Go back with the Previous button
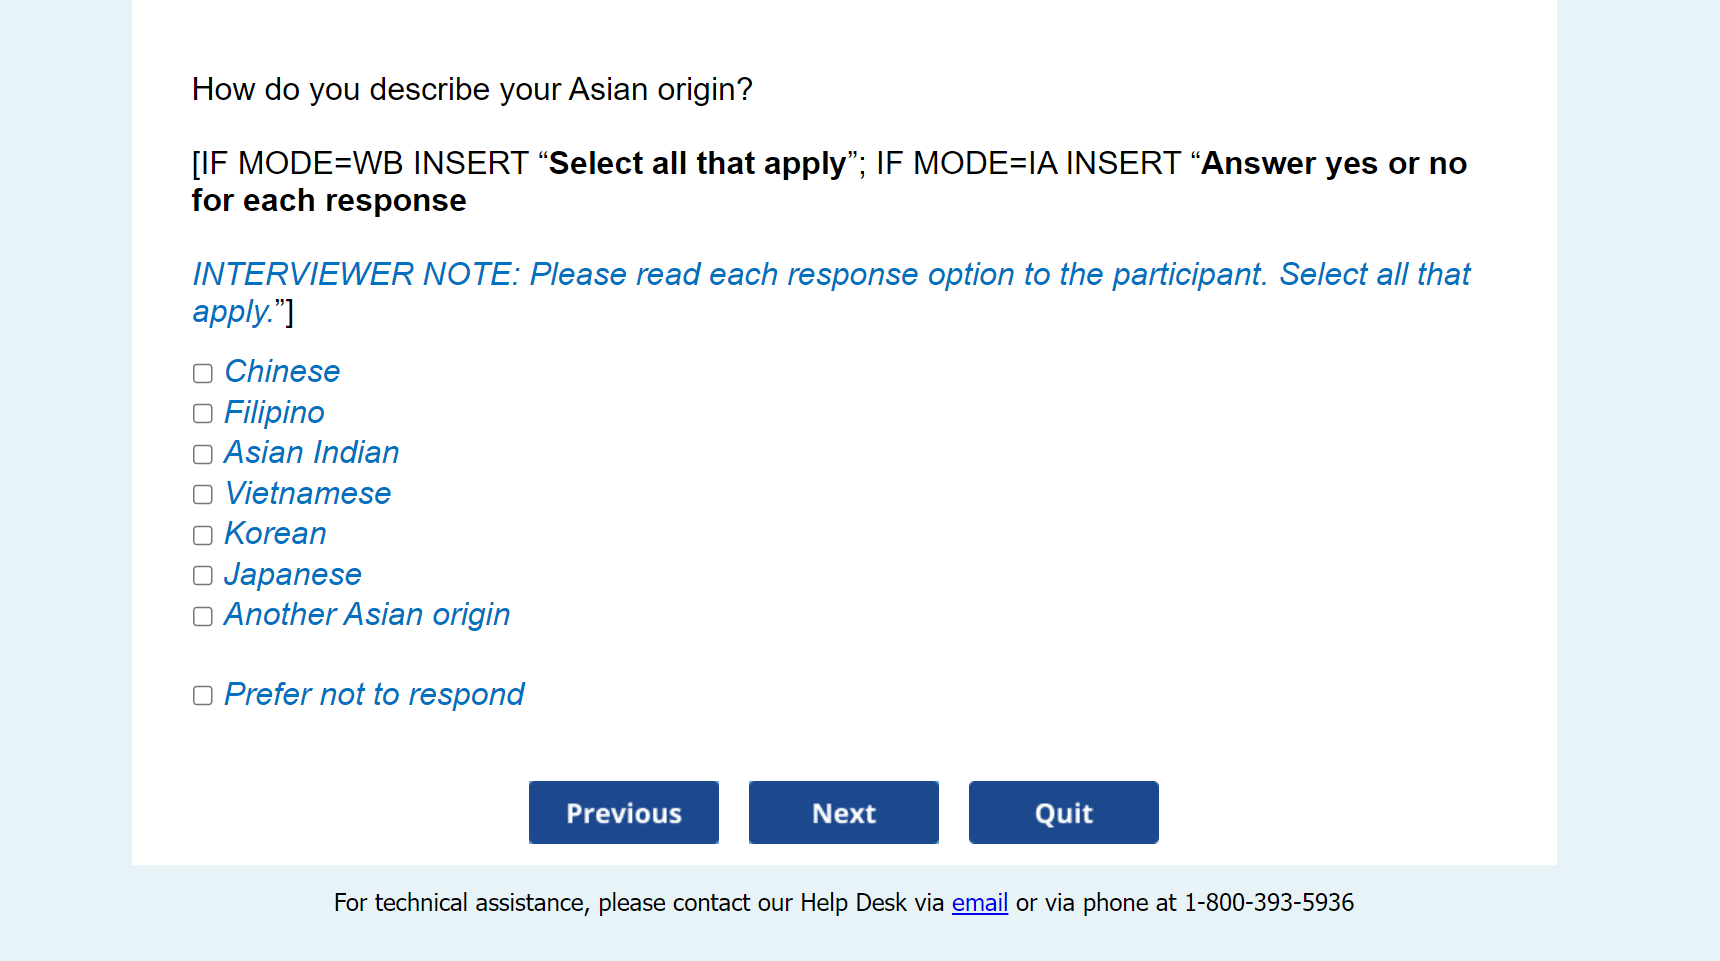The height and width of the screenshot is (961, 1720). pos(623,812)
